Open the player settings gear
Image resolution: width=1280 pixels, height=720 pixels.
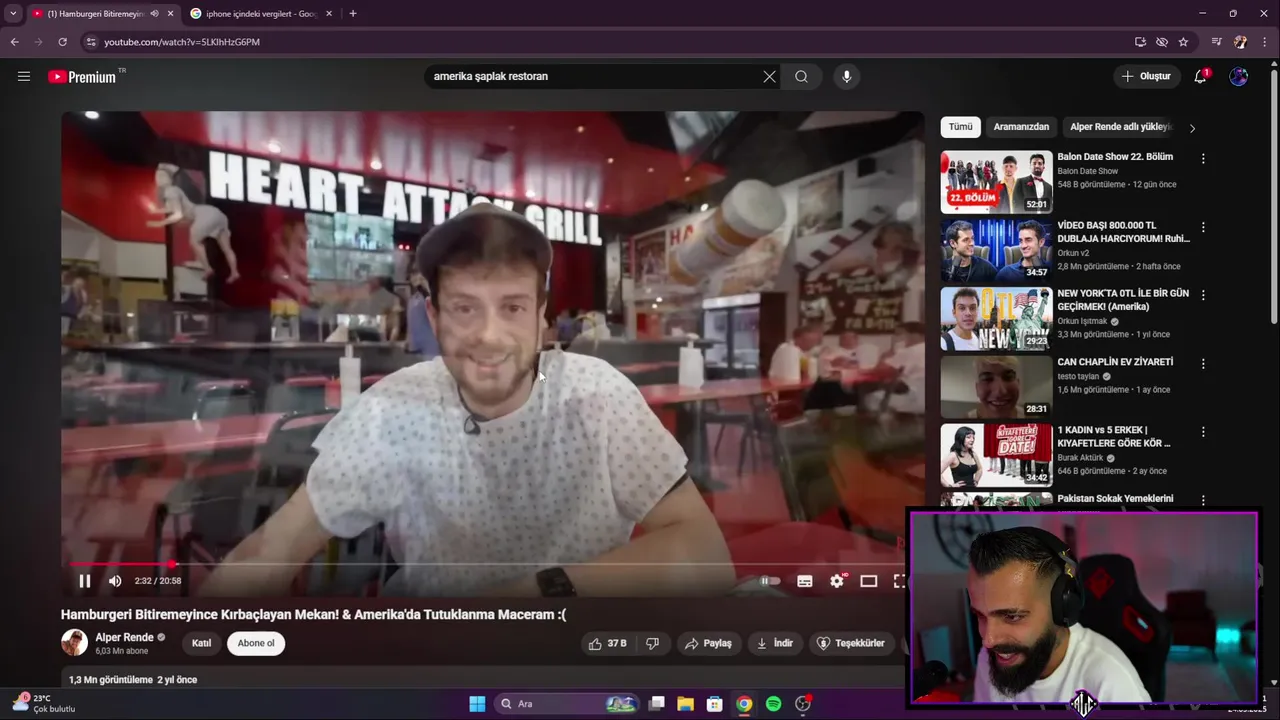(837, 581)
